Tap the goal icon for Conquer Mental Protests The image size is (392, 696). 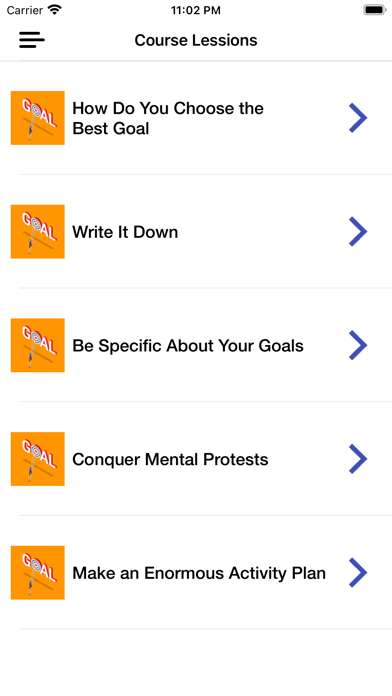click(x=38, y=459)
